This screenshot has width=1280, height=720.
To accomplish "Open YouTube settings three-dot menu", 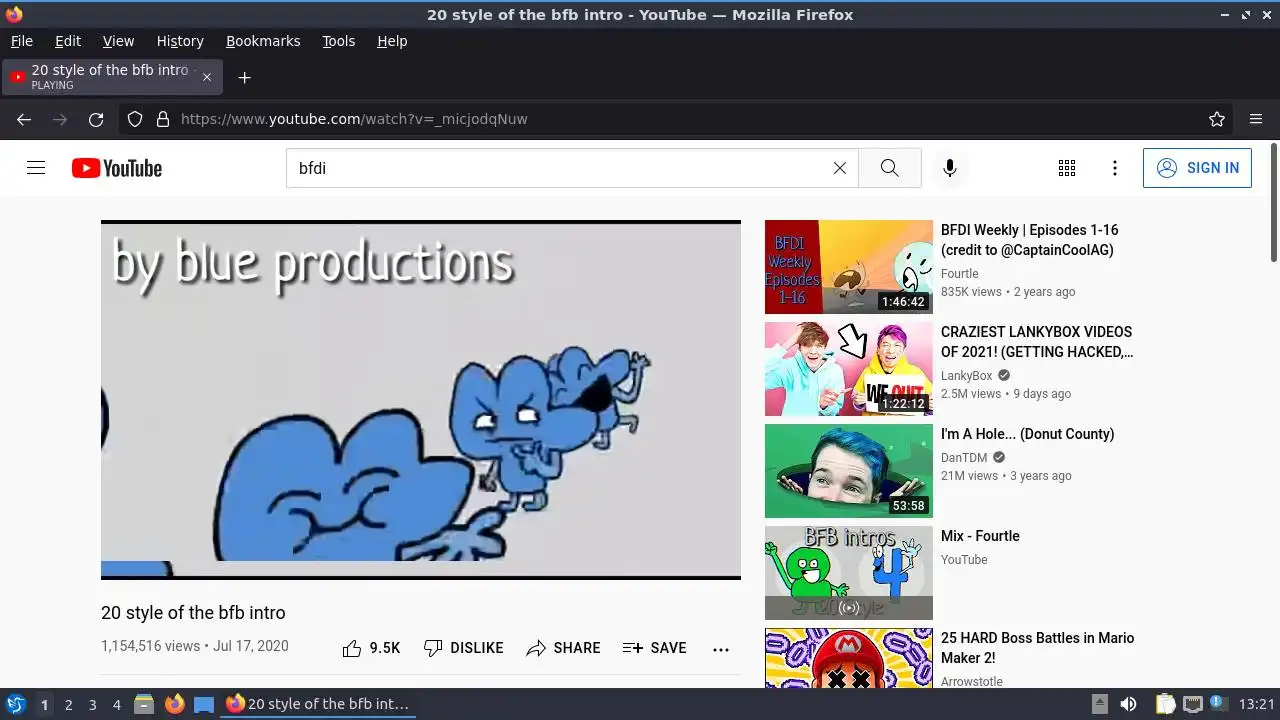I will (1115, 168).
